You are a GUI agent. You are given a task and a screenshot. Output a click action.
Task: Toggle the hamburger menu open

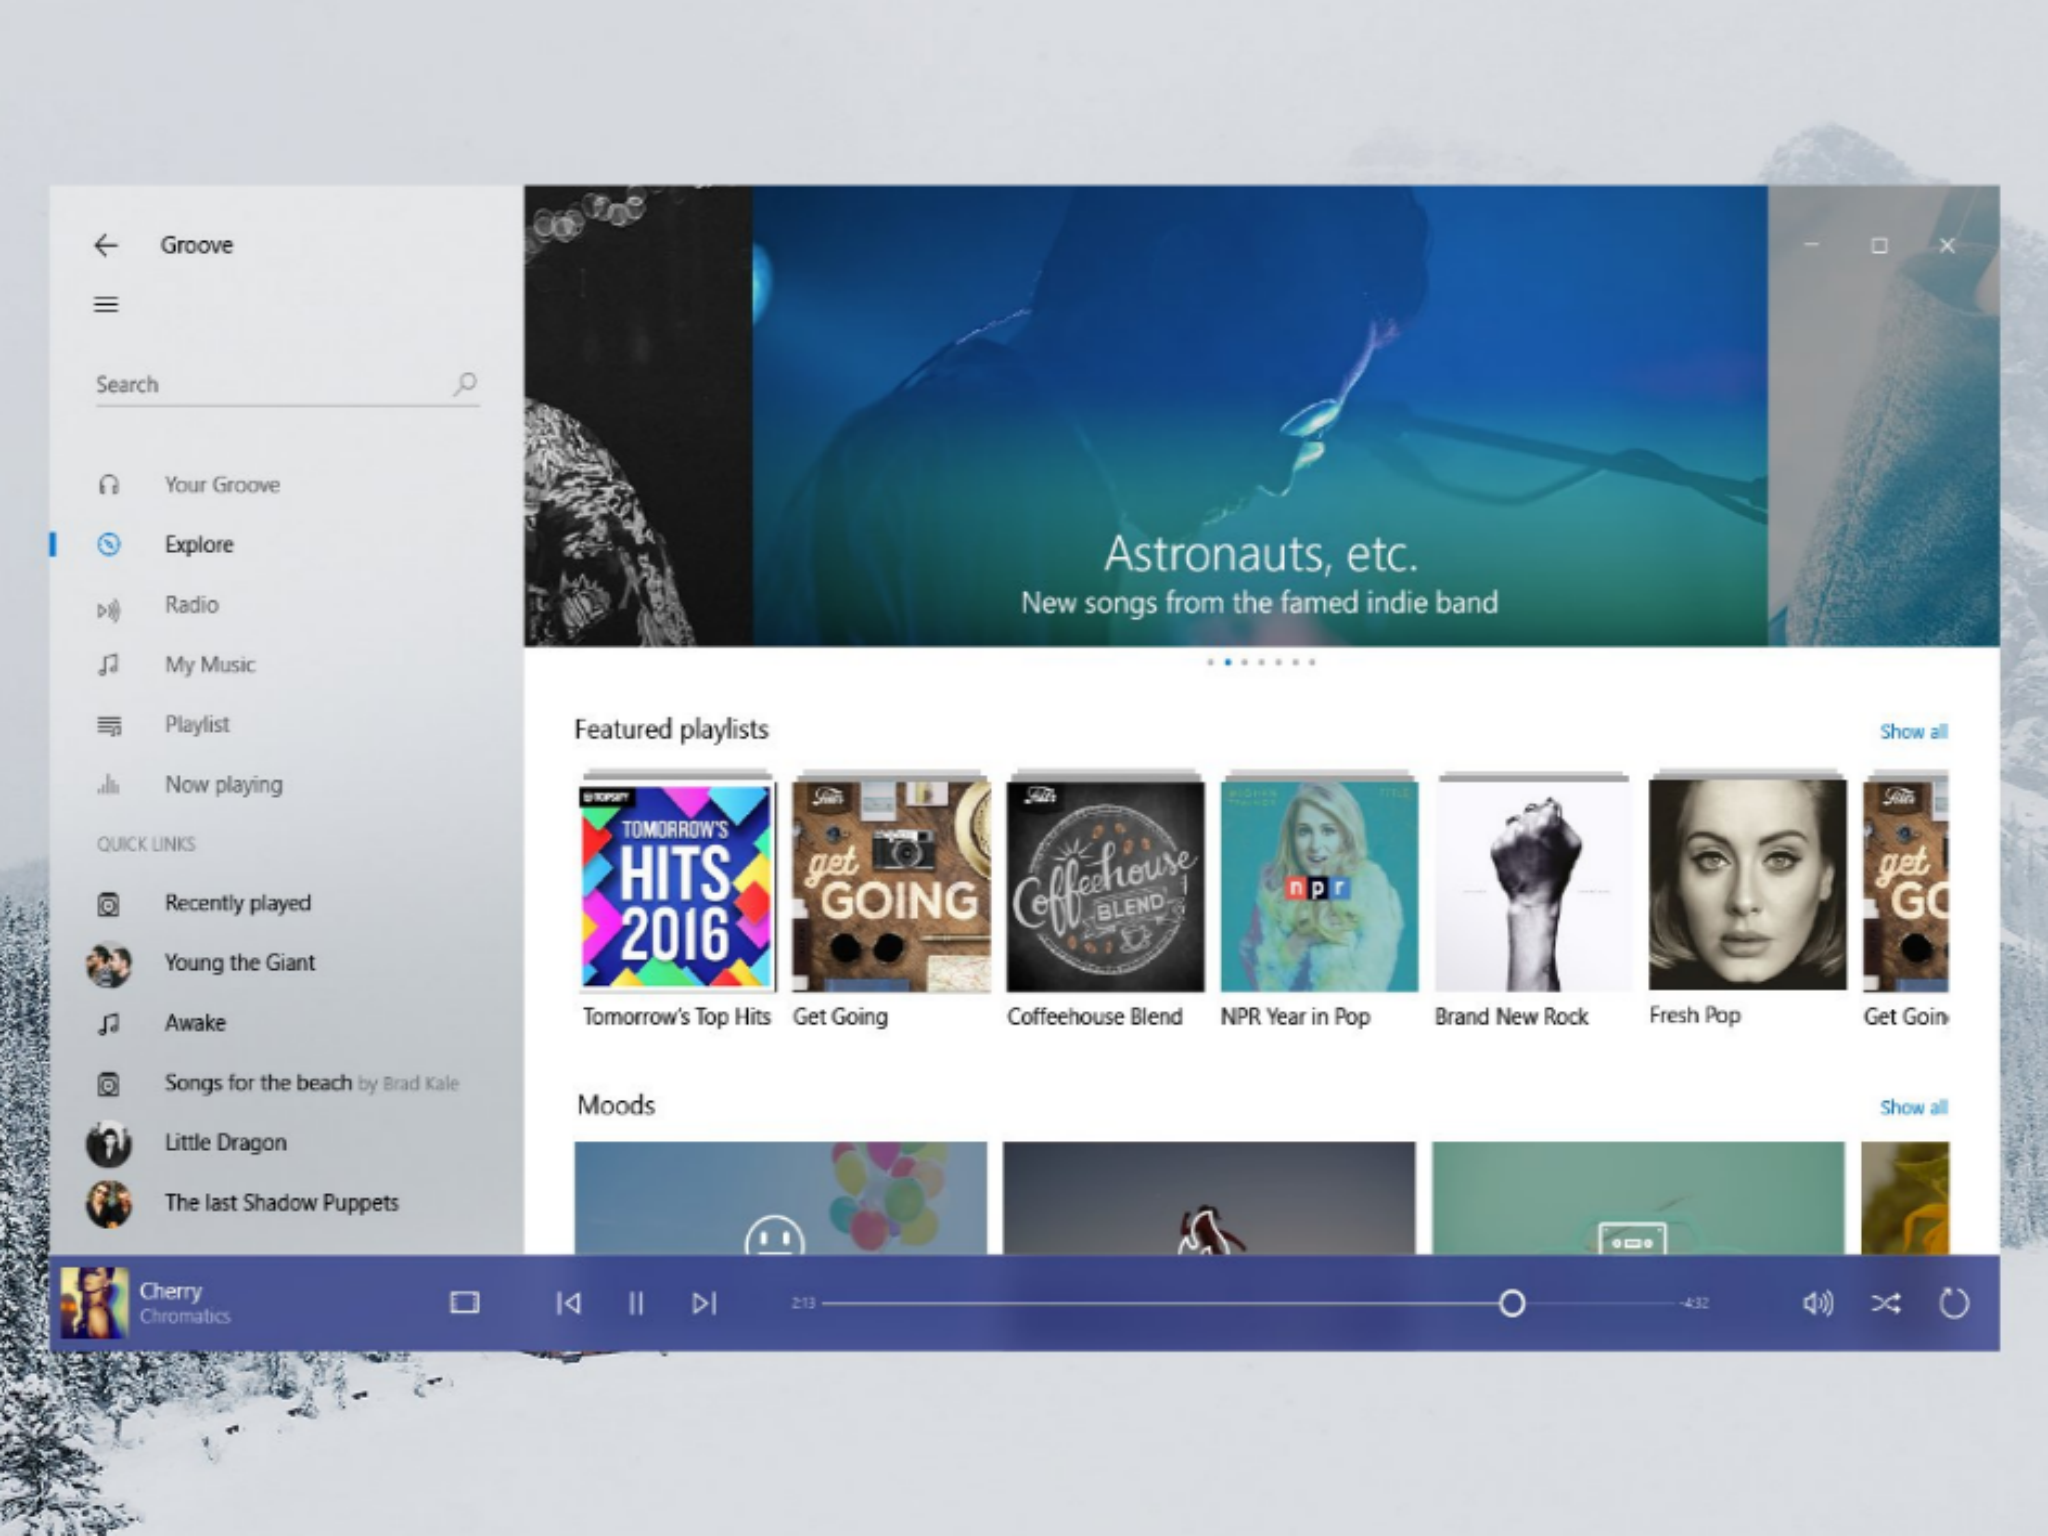(x=105, y=303)
